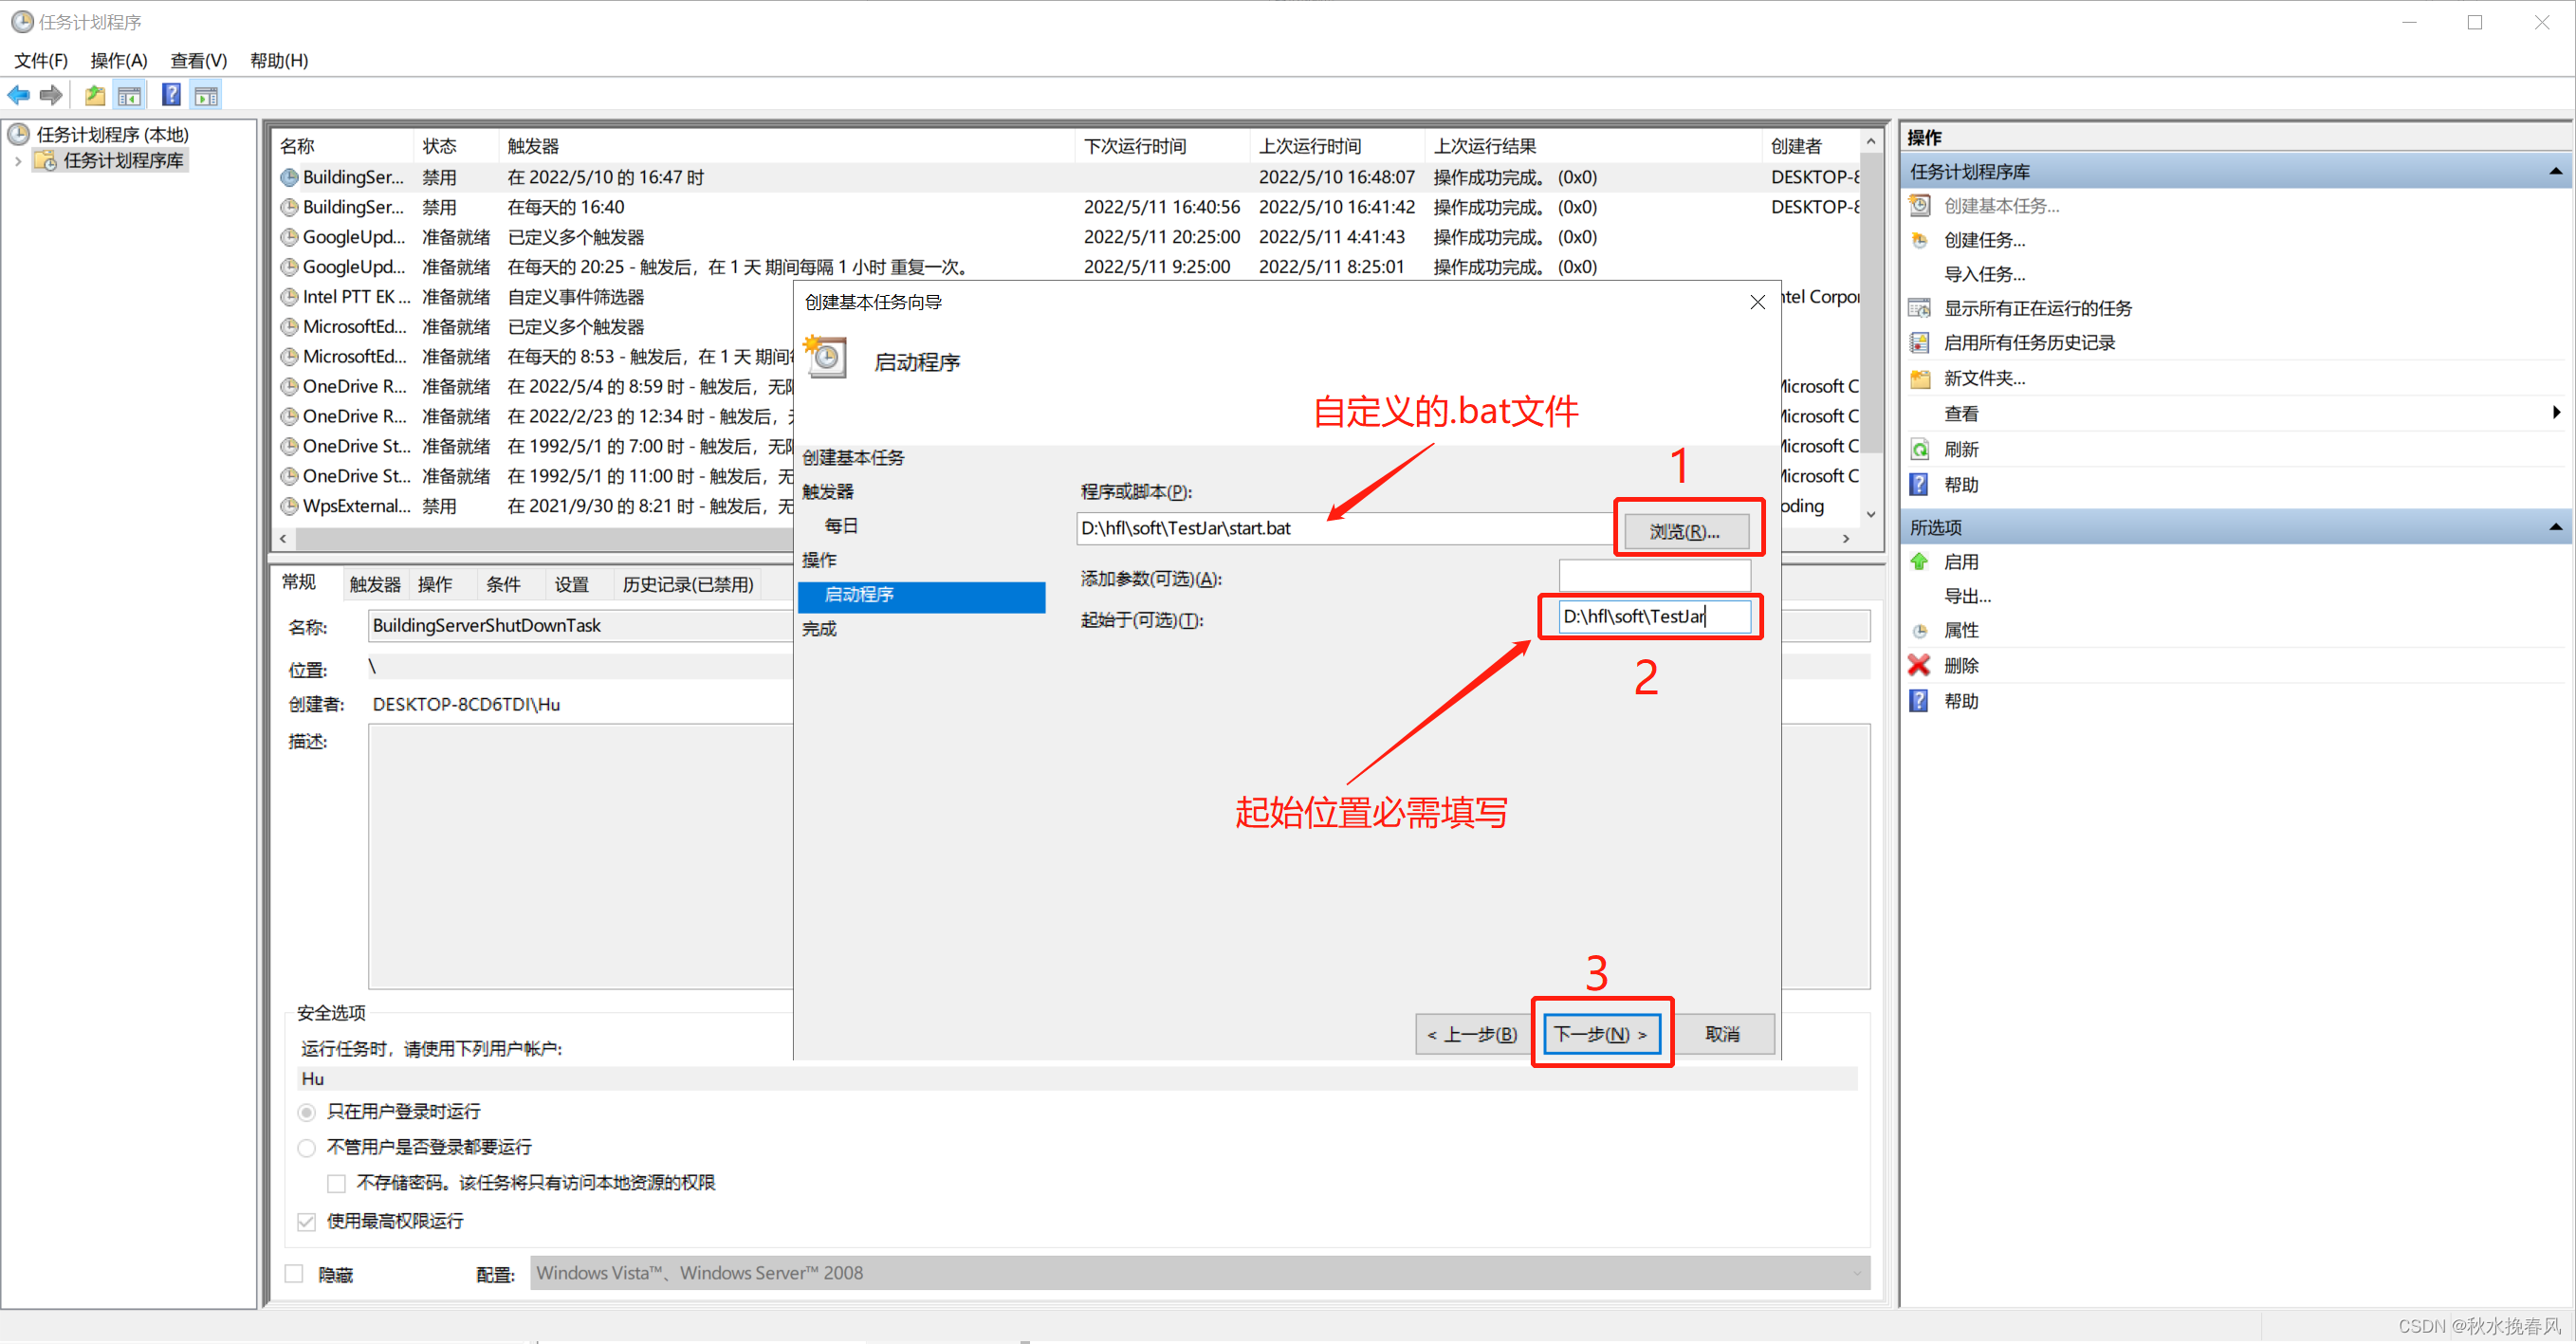
Task: Click the 创建任务 icon in the Actions pane
Action: 1919,240
